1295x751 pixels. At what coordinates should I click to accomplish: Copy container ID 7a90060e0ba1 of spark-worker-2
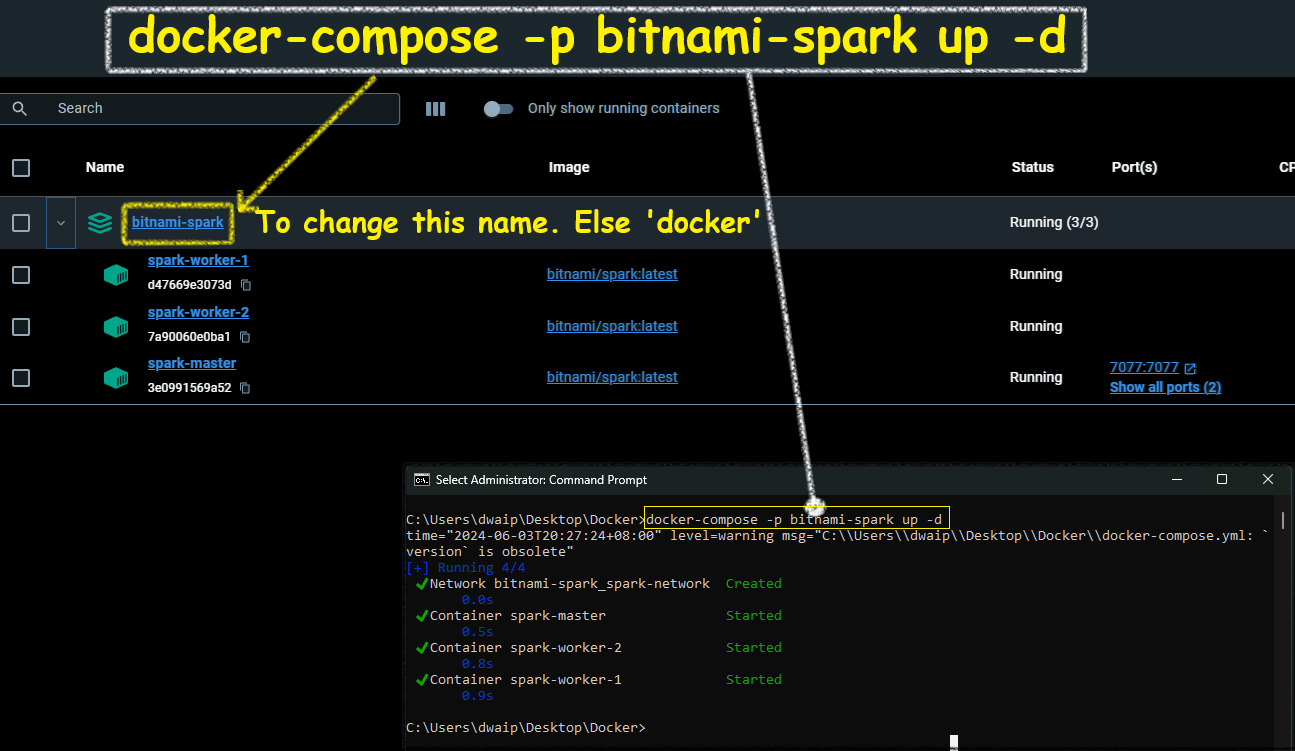246,337
